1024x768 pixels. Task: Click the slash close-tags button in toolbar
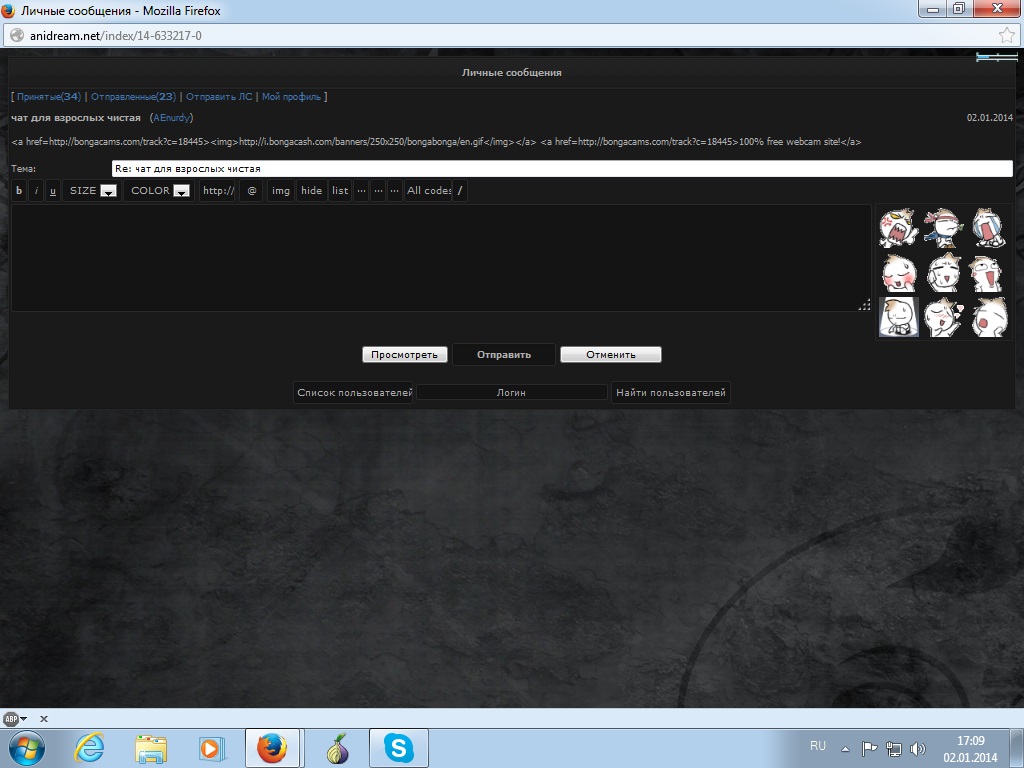click(x=460, y=191)
